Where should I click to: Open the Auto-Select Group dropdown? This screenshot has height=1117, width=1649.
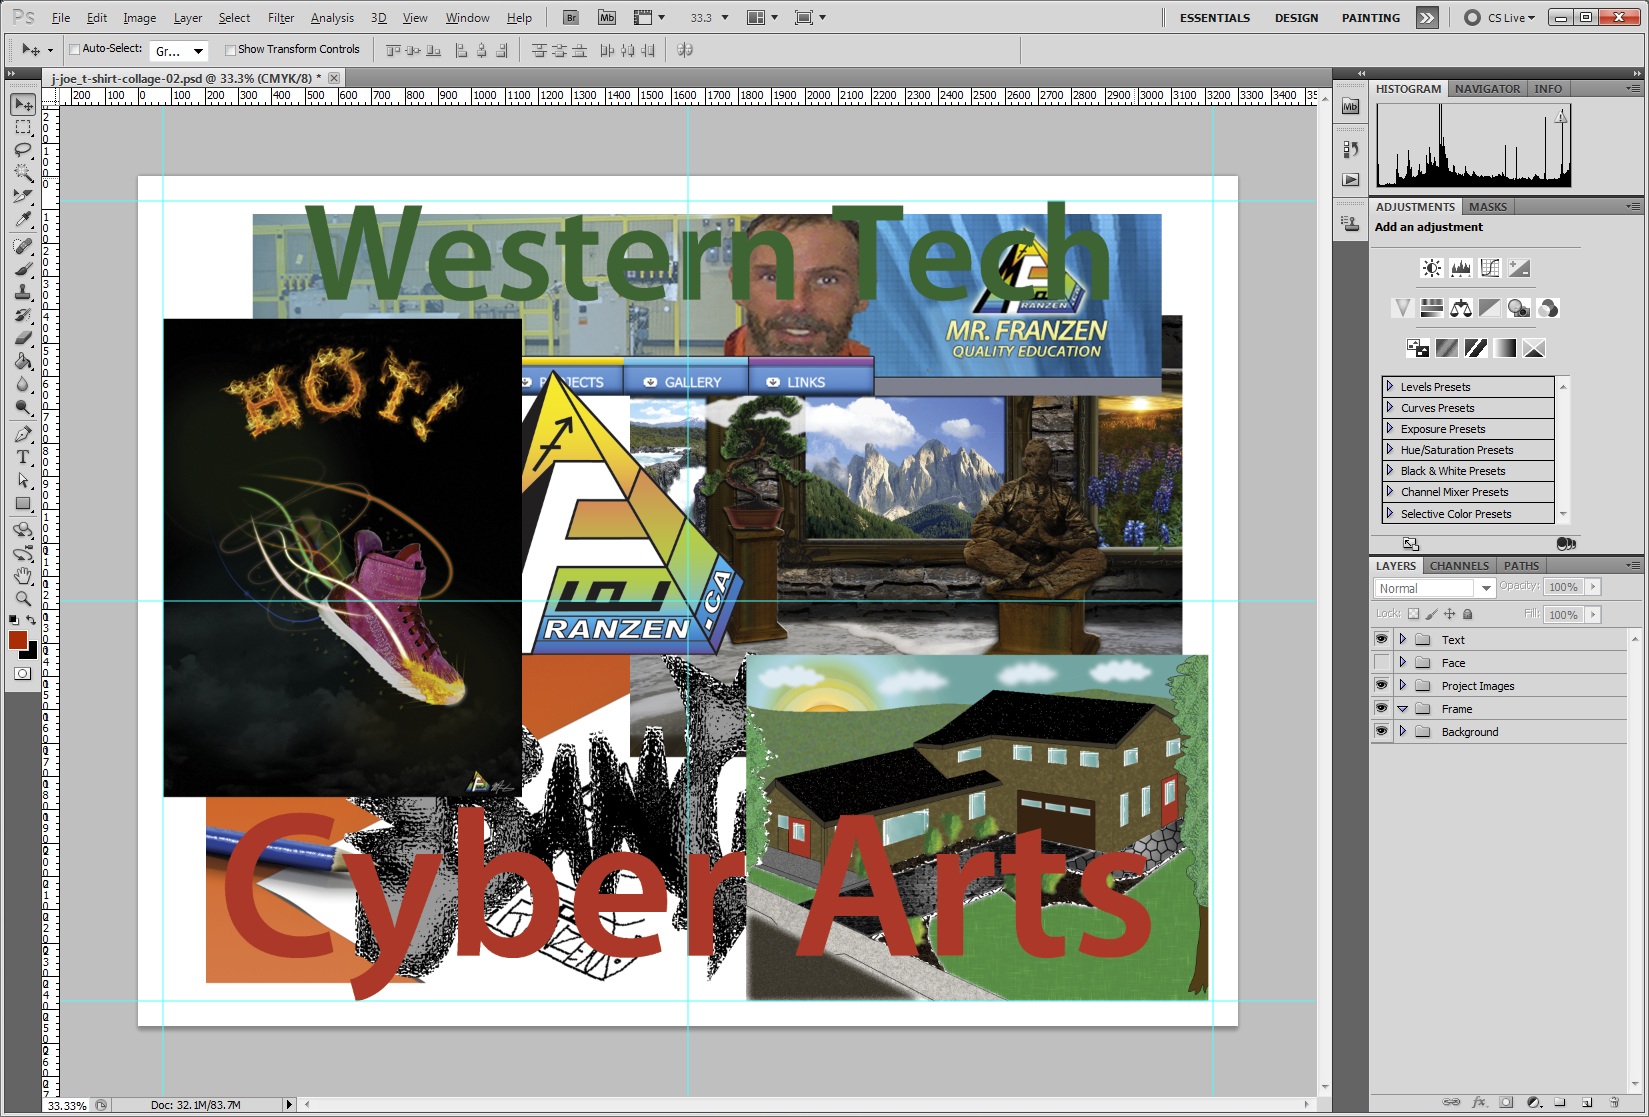click(x=179, y=50)
